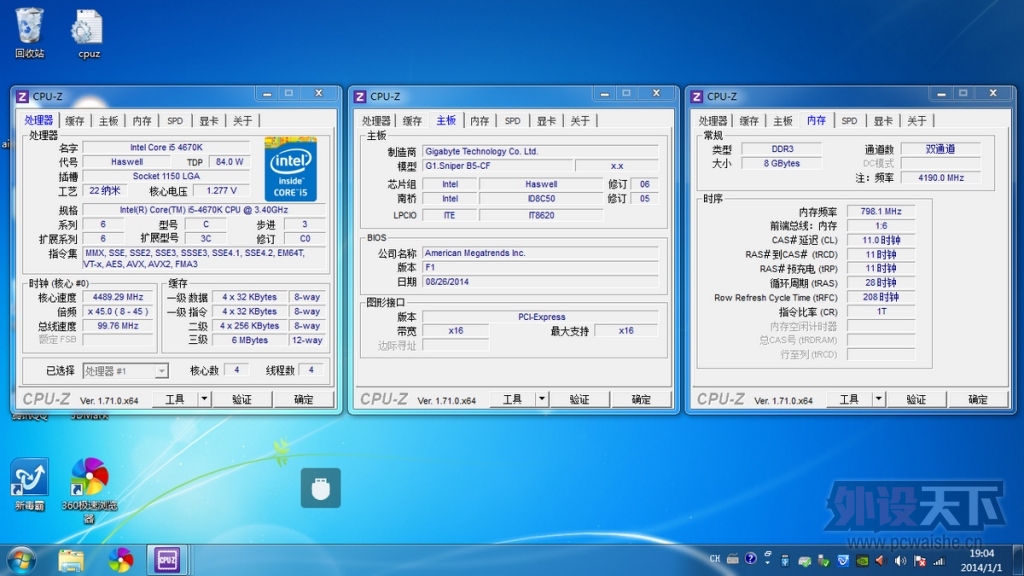This screenshot has width=1024, height=576.
Task: Switch to 缓存 tab in the processor window
Action: (x=74, y=121)
